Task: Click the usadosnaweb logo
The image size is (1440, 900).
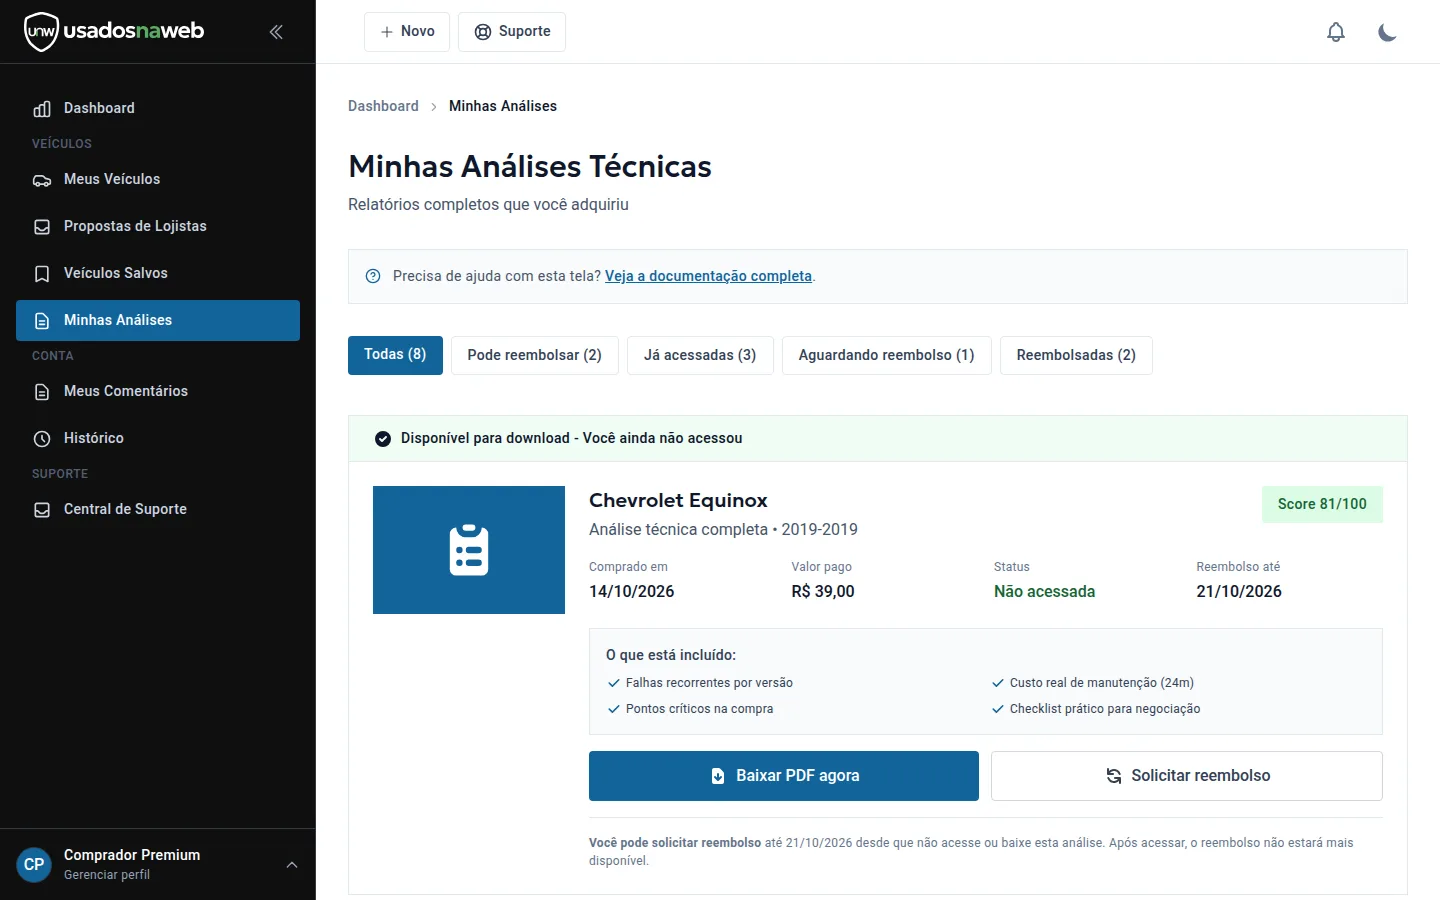Action: tap(114, 31)
